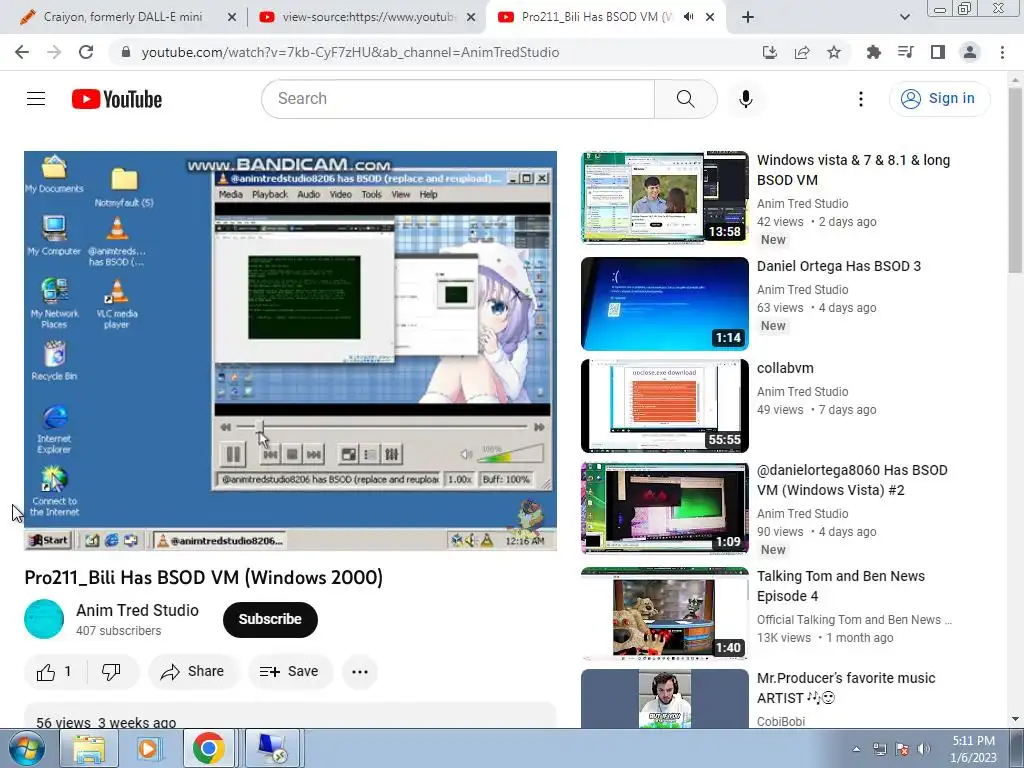Open more actions ellipsis under video

point(360,671)
